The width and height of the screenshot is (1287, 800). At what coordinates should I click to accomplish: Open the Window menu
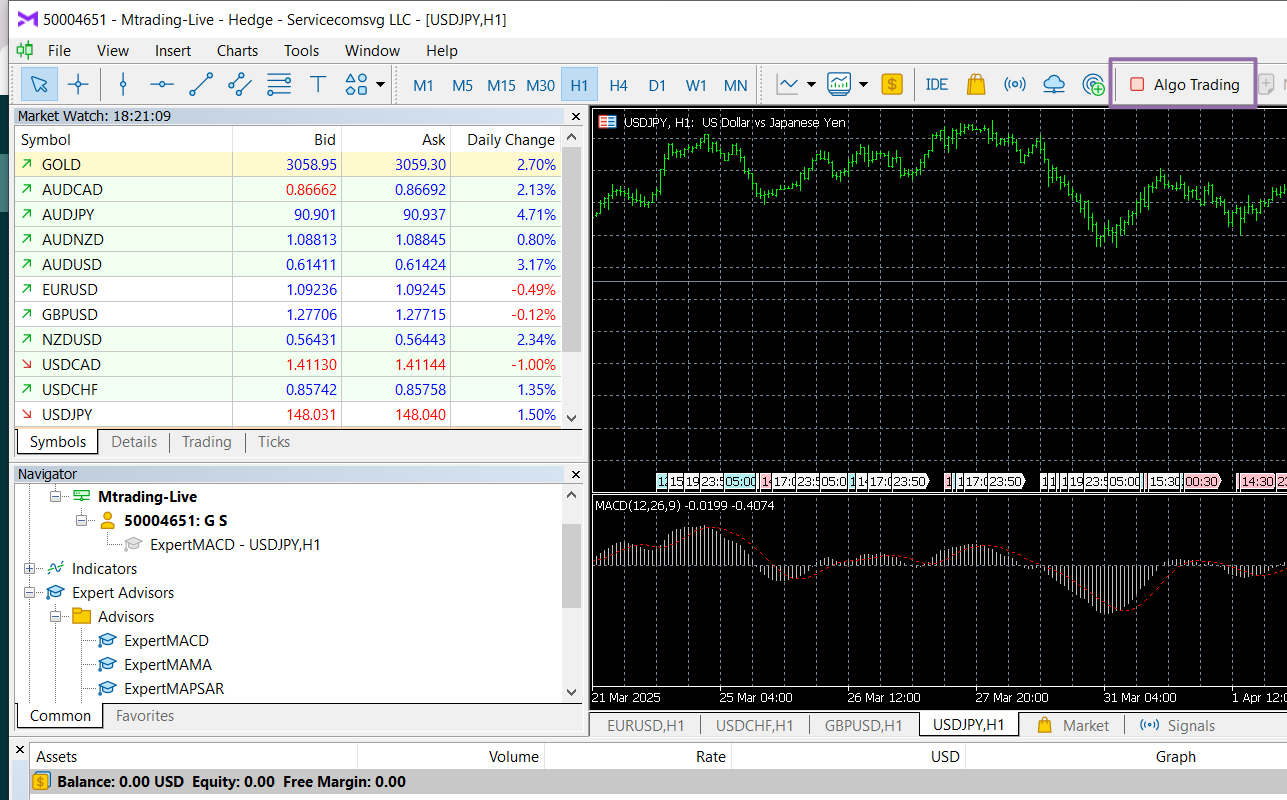(372, 50)
